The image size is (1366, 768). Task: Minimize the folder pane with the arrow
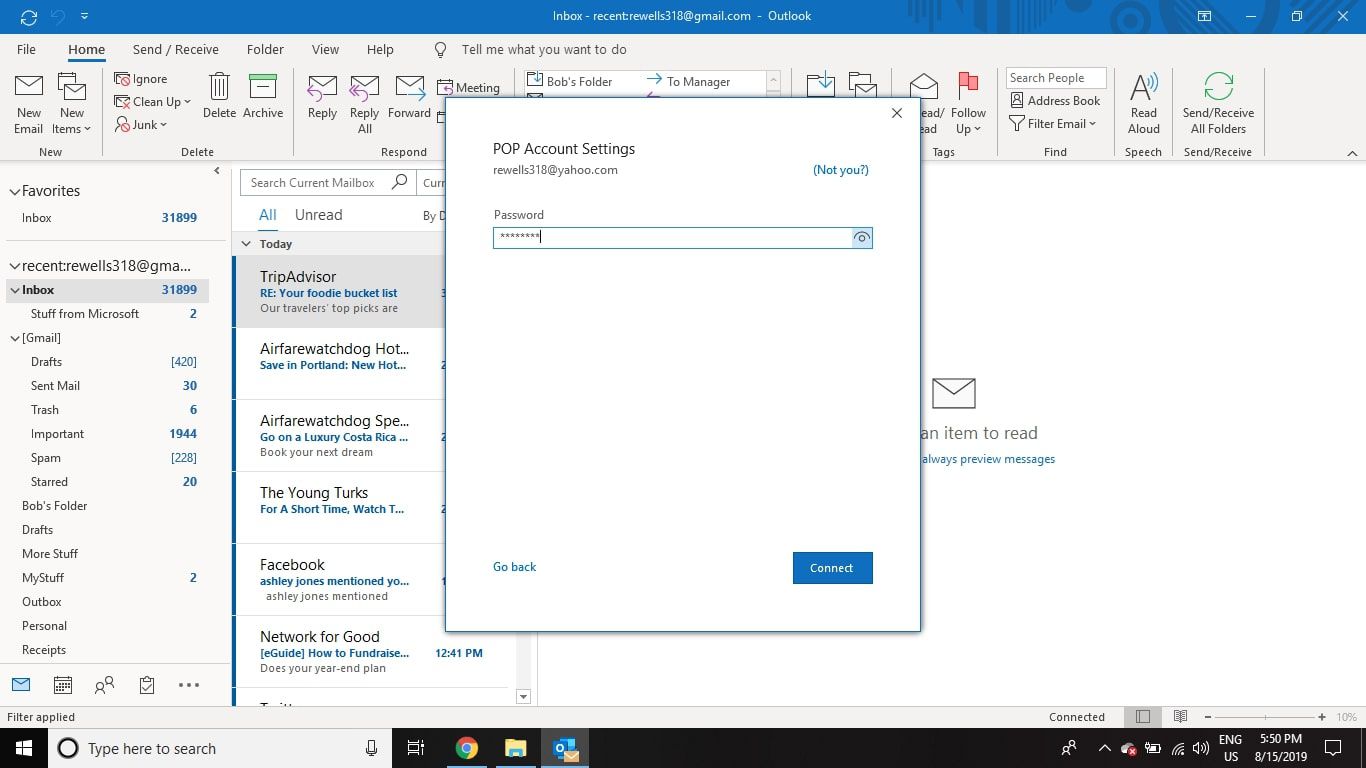coord(217,171)
